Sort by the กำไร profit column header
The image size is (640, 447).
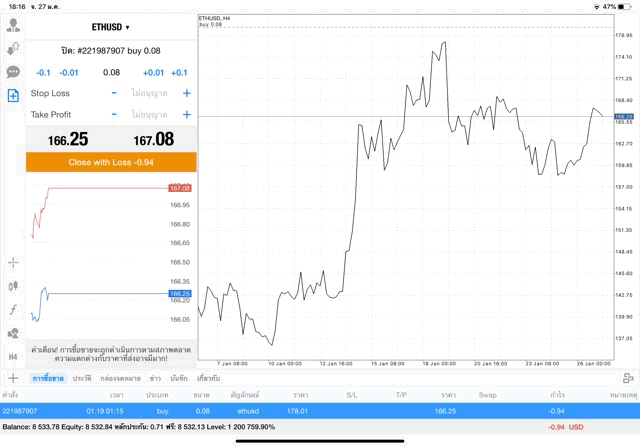pos(557,395)
